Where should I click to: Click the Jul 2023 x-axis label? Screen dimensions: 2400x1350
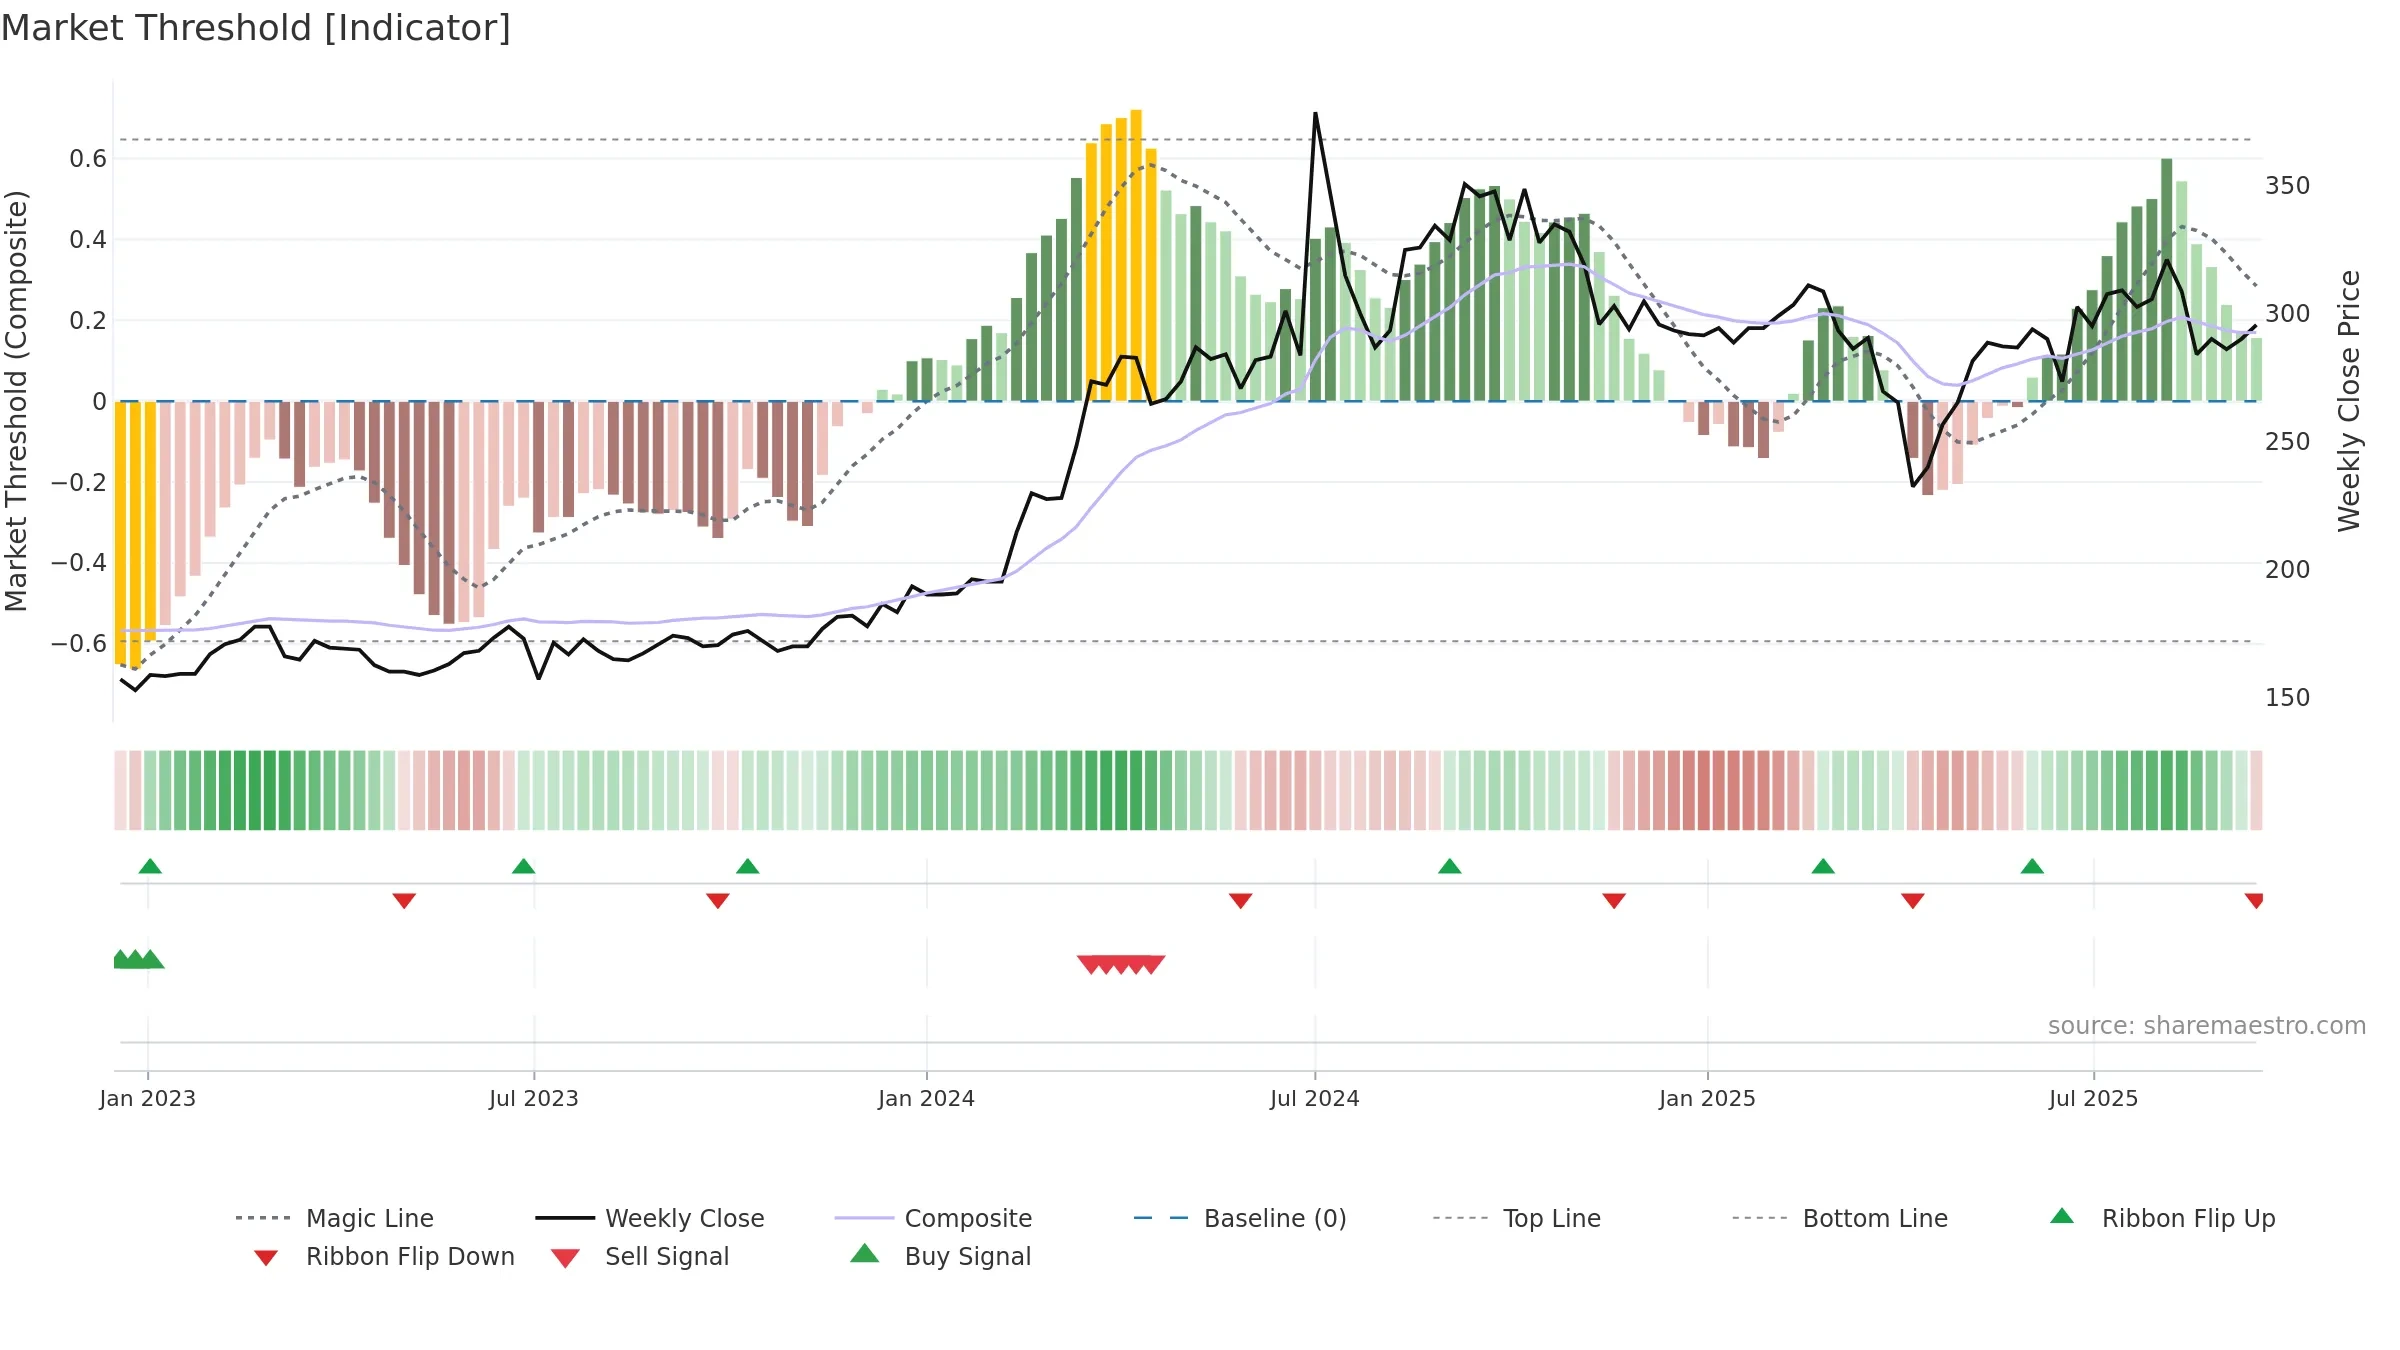pos(534,1098)
